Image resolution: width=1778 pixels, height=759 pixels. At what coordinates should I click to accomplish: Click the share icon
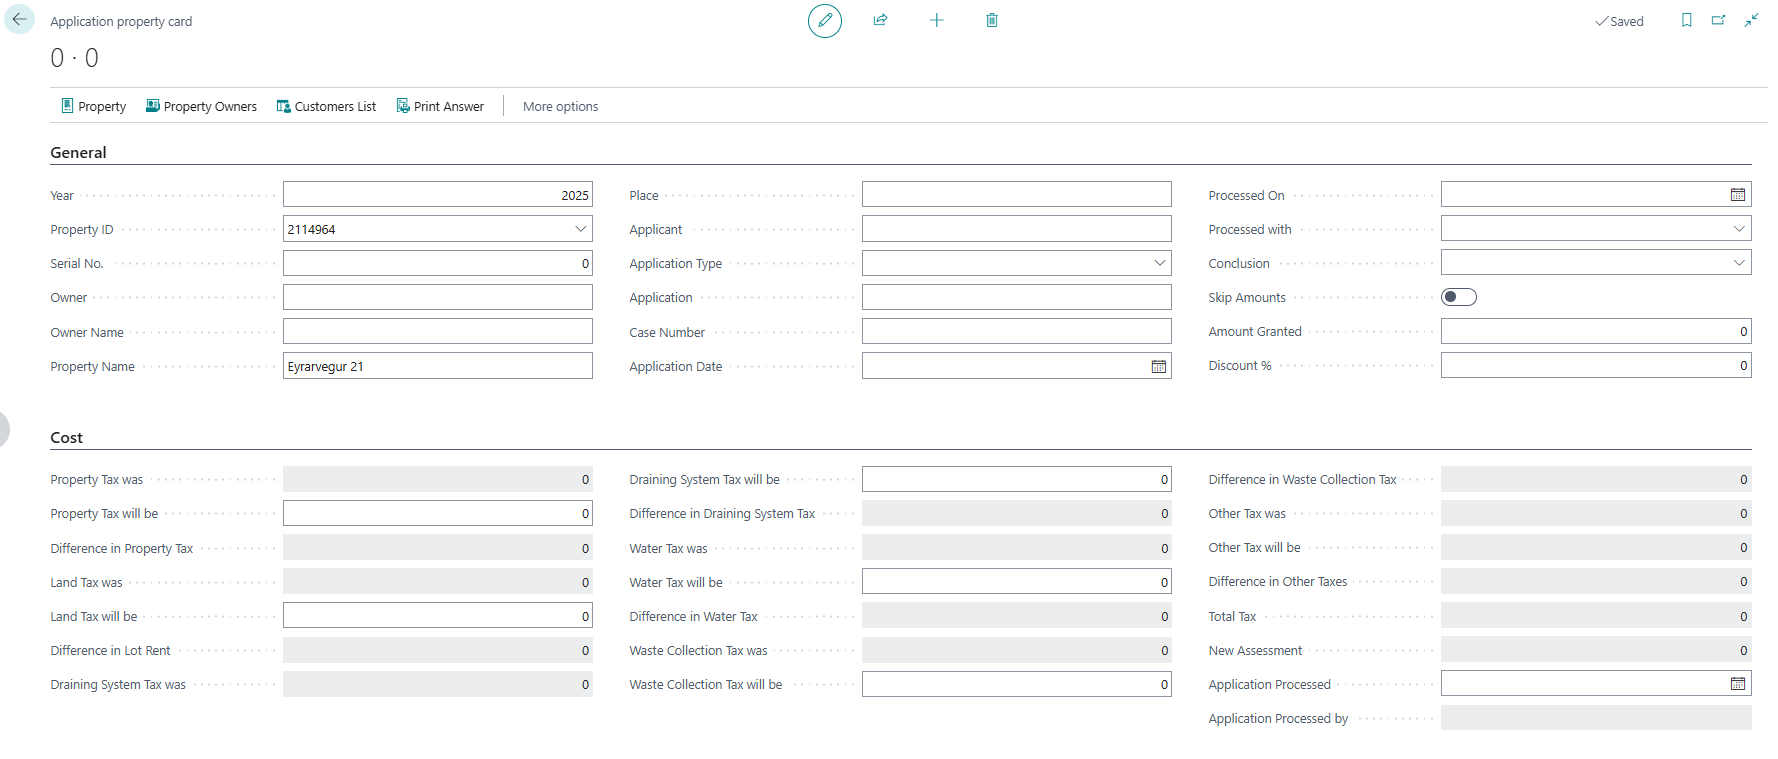coord(880,20)
